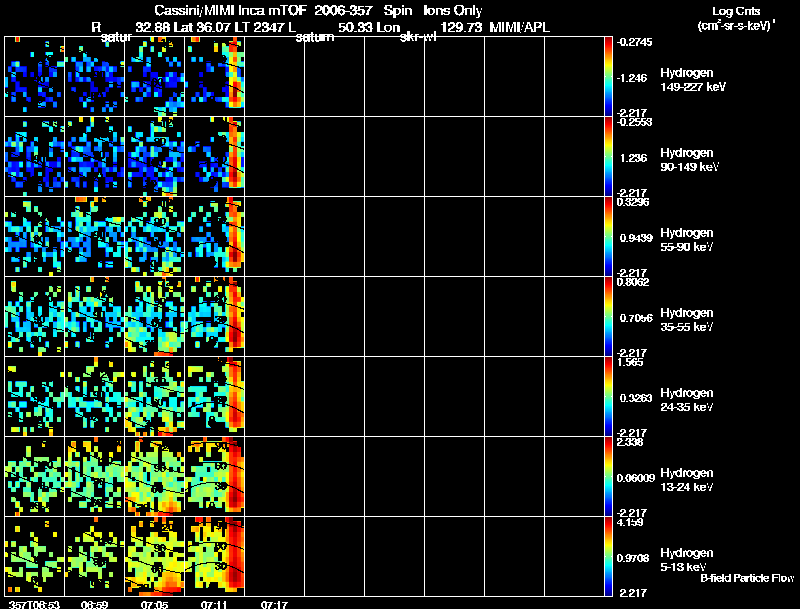Select the Hydrogen 35-55 keV panel at 06:53
This screenshot has width=800, height=609.
(35, 316)
